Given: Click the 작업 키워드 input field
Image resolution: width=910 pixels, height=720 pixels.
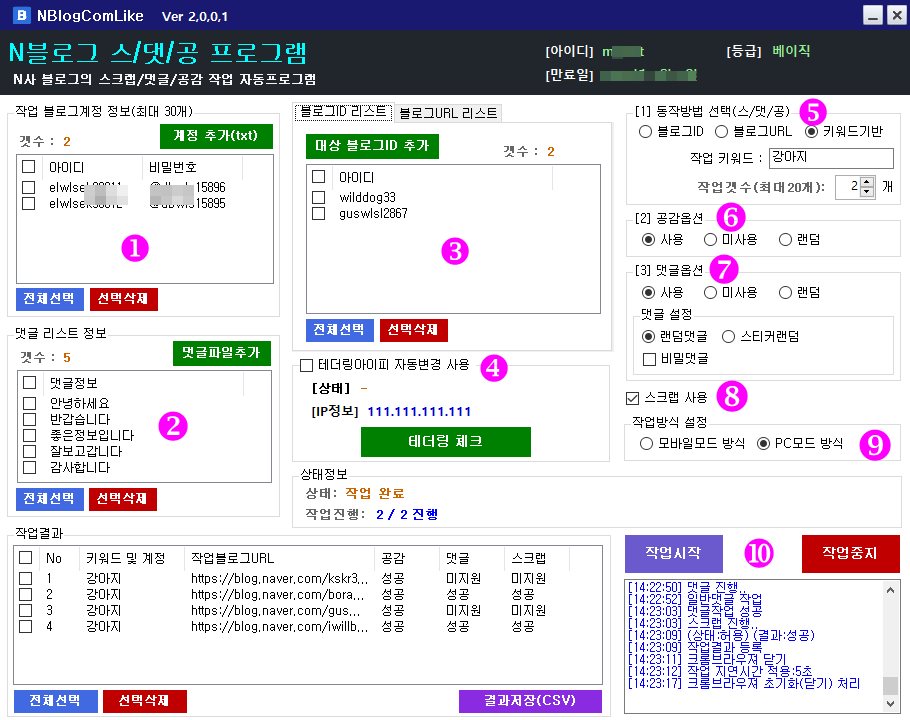Looking at the screenshot, I should tap(831, 158).
